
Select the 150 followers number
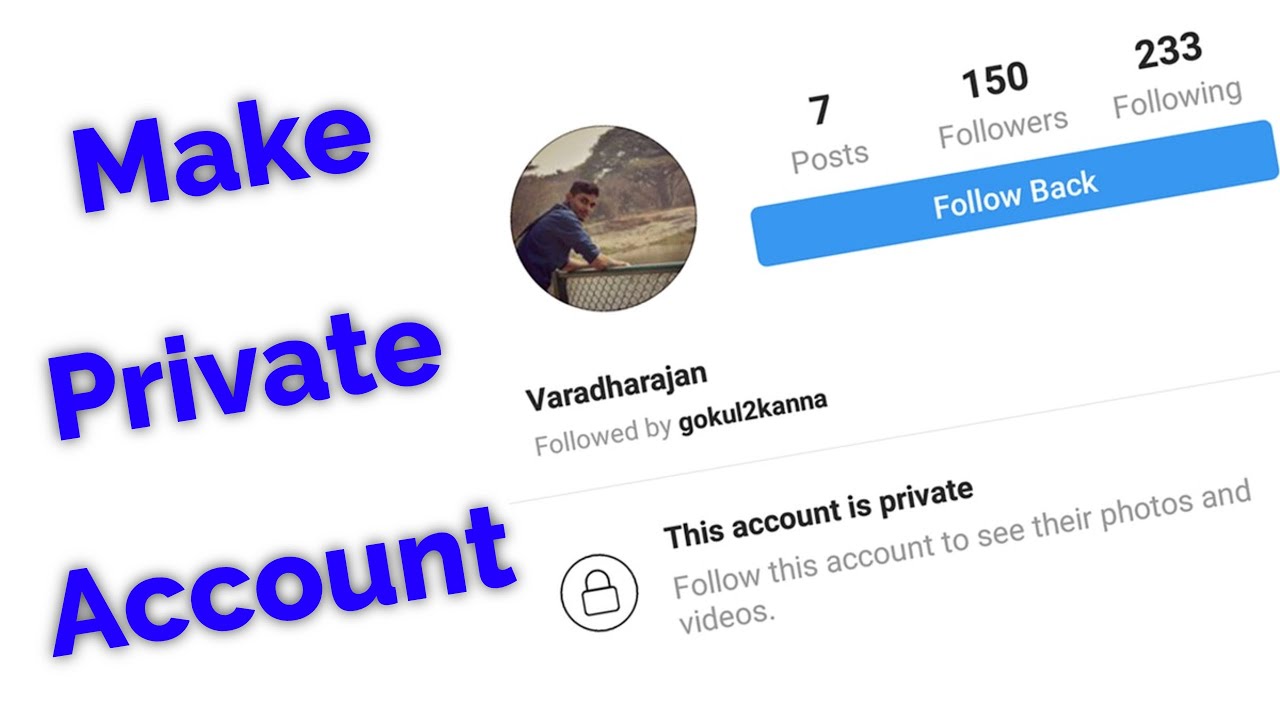(x=995, y=81)
